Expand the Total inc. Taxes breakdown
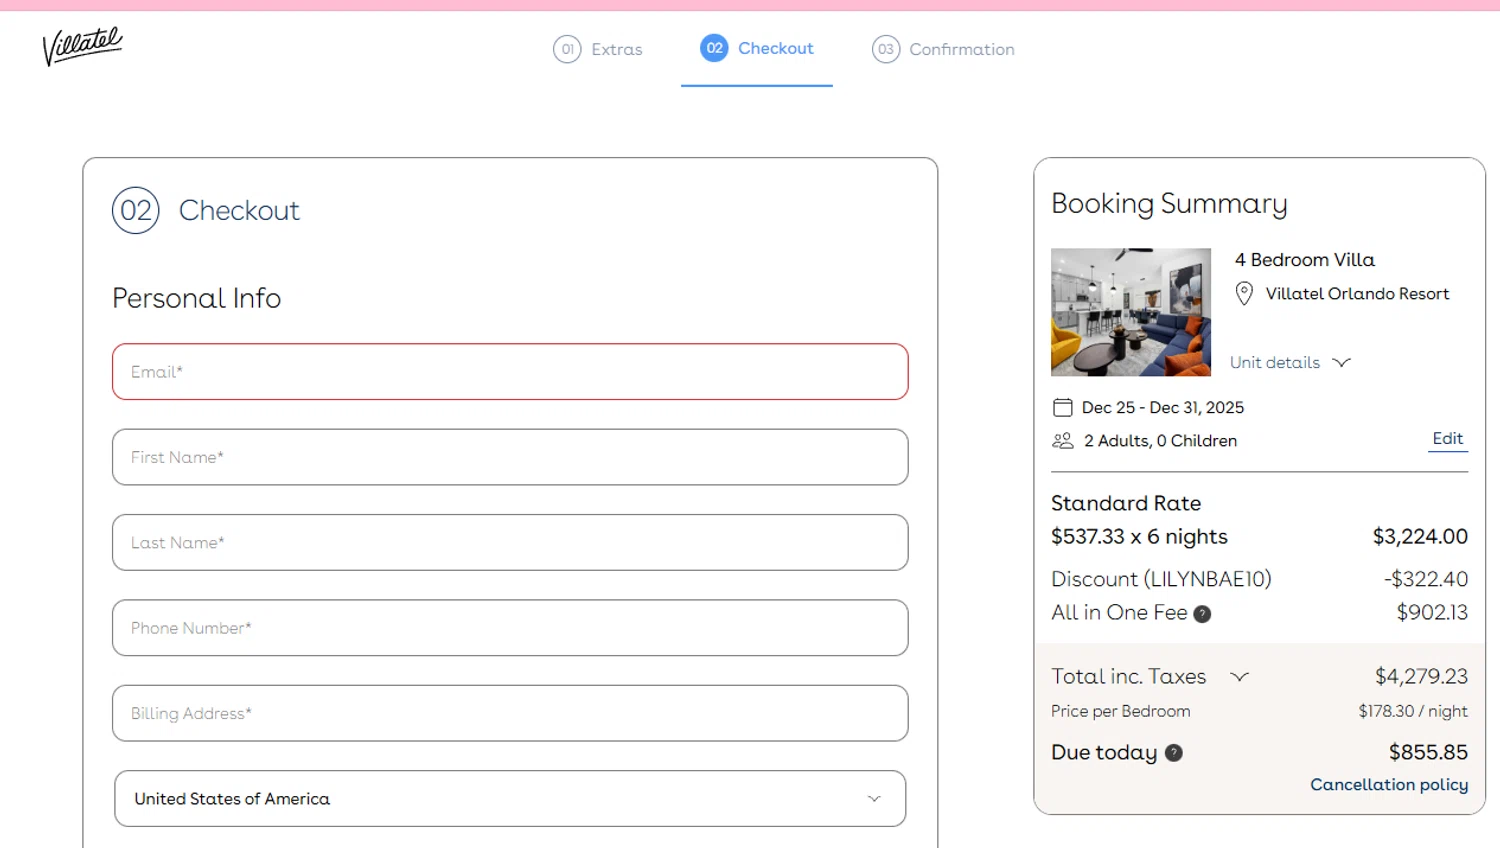The image size is (1500, 848). click(x=1239, y=677)
